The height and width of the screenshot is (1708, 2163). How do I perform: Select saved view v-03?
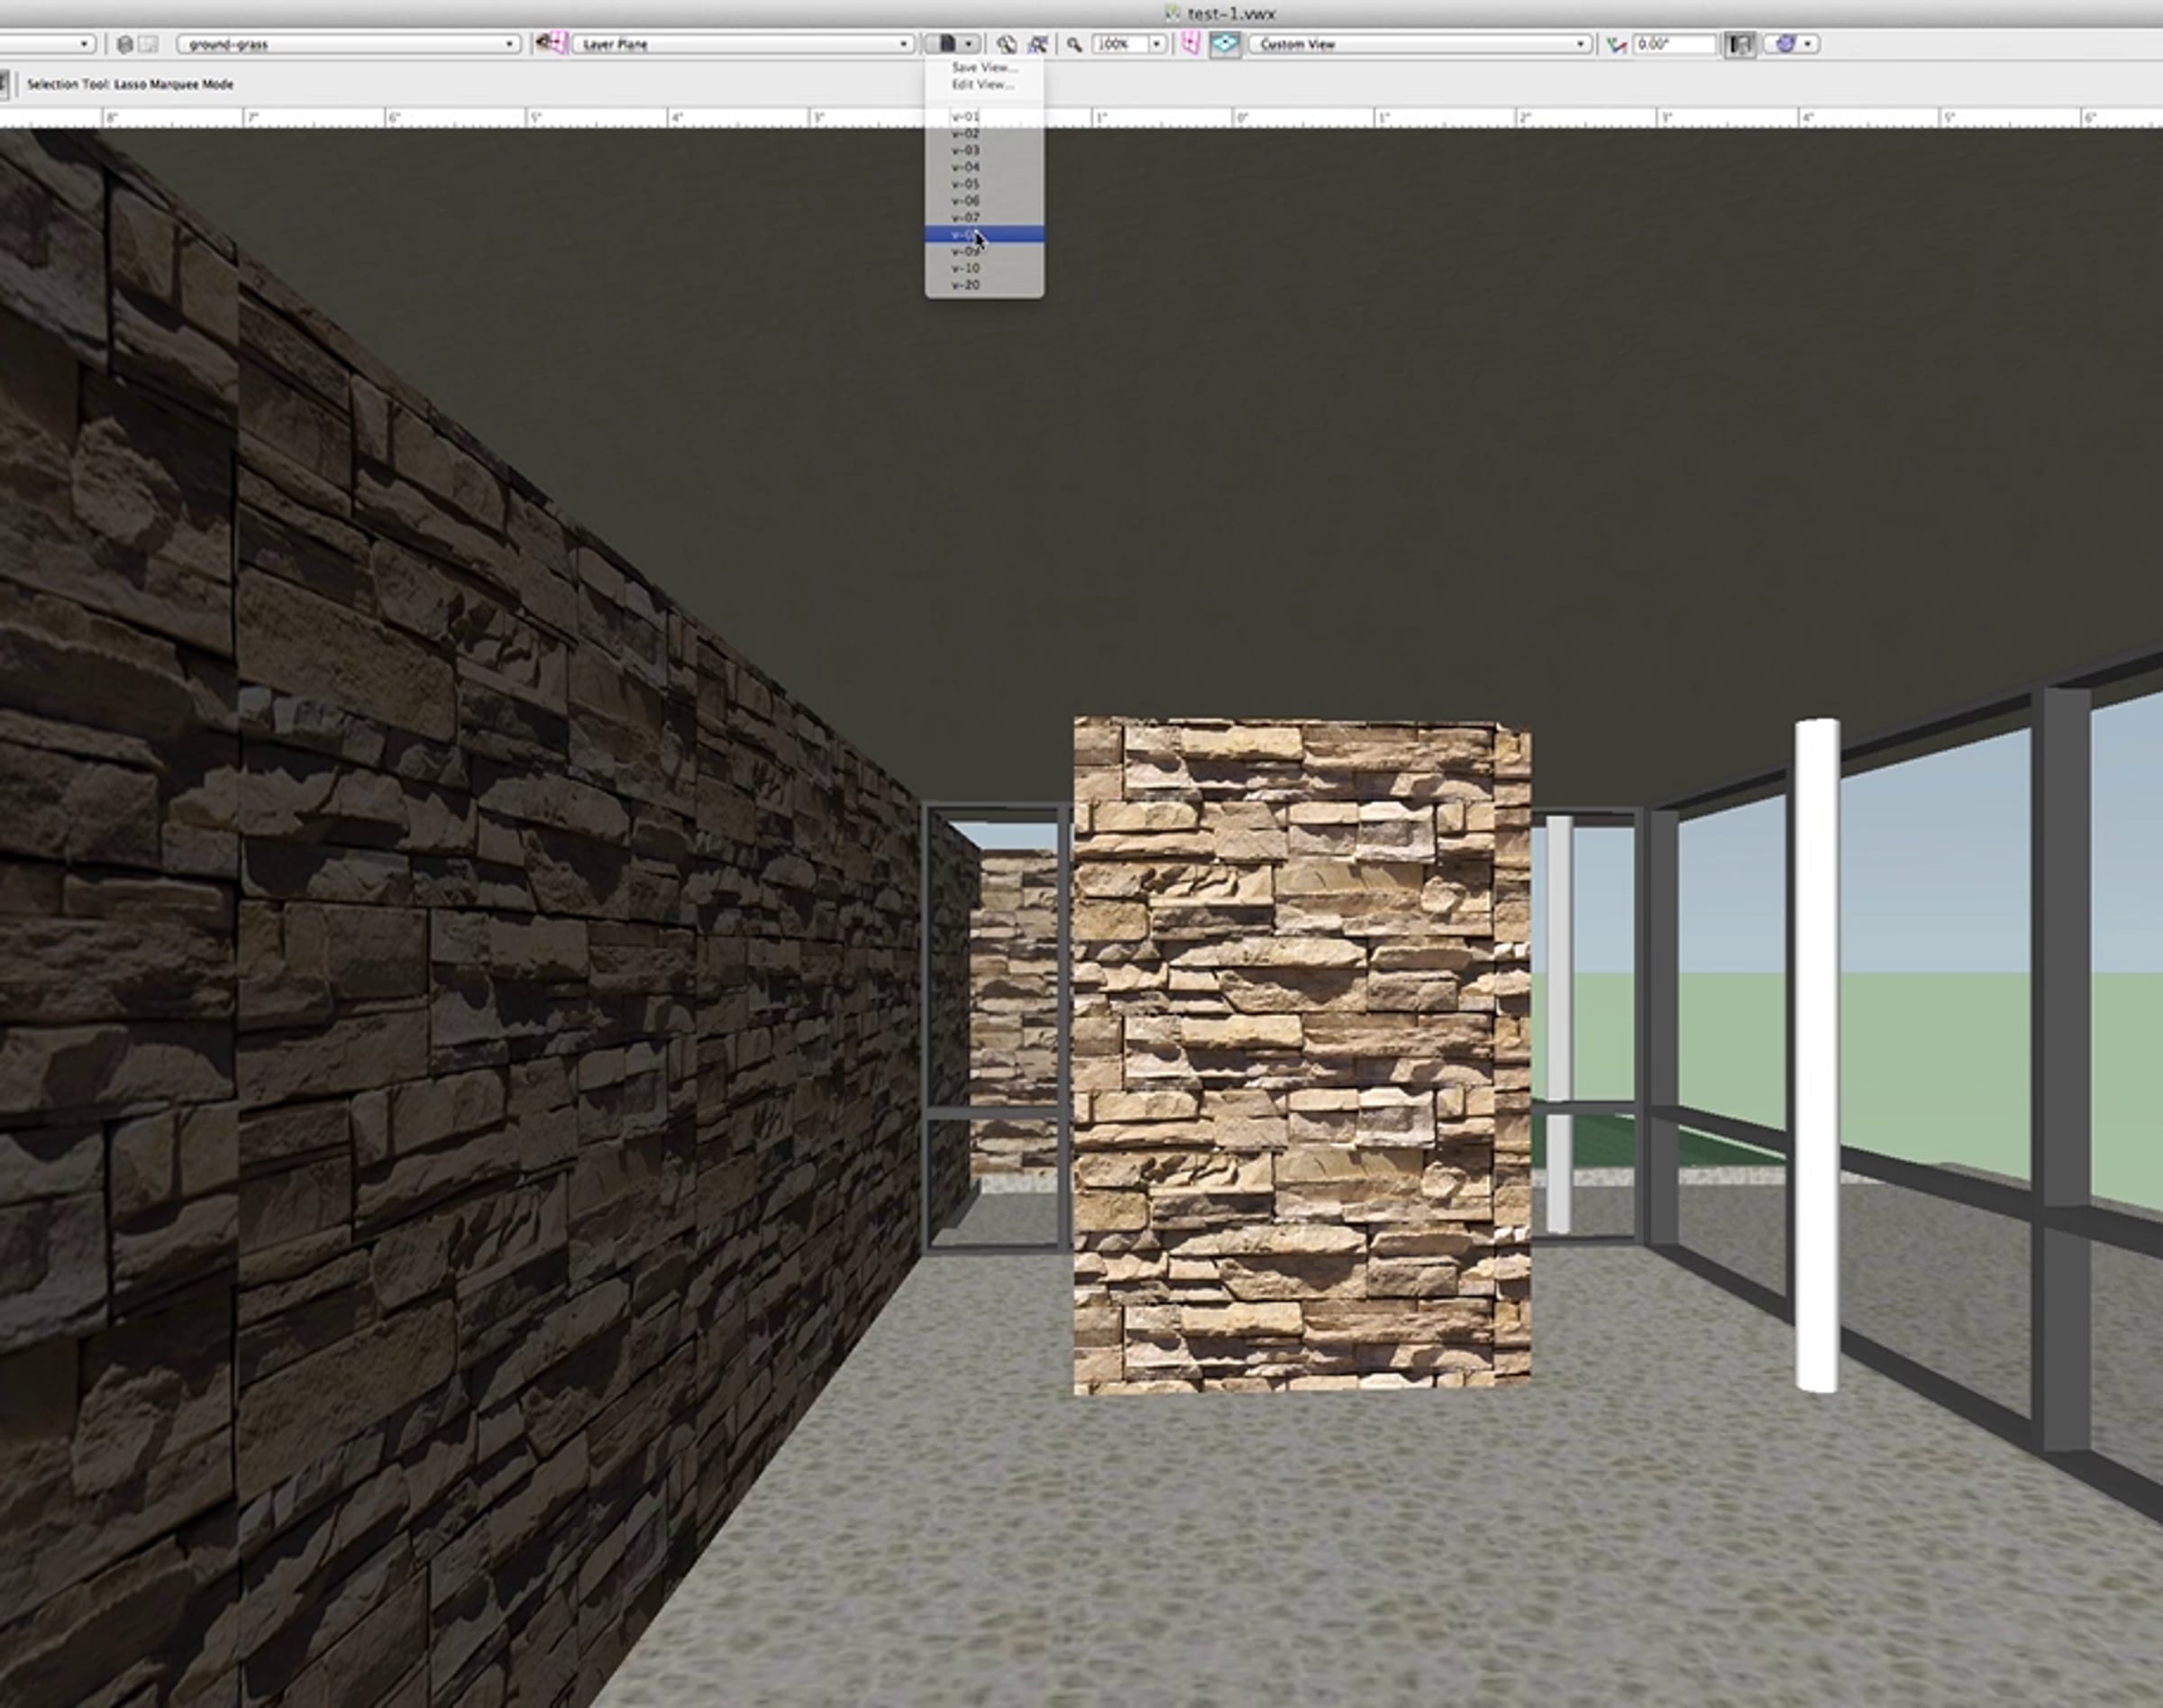point(965,150)
